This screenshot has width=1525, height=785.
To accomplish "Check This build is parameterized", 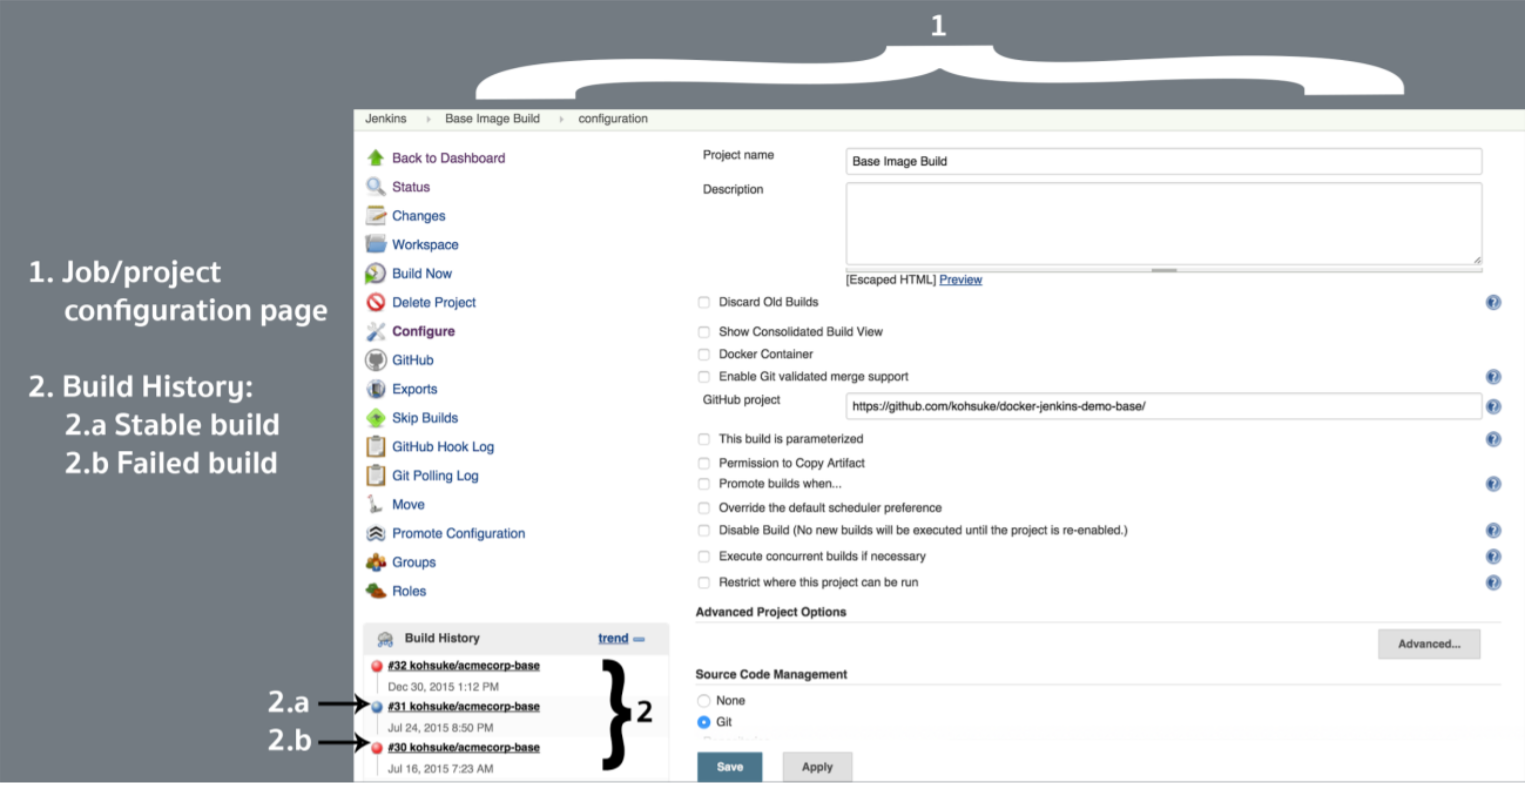I will point(704,439).
